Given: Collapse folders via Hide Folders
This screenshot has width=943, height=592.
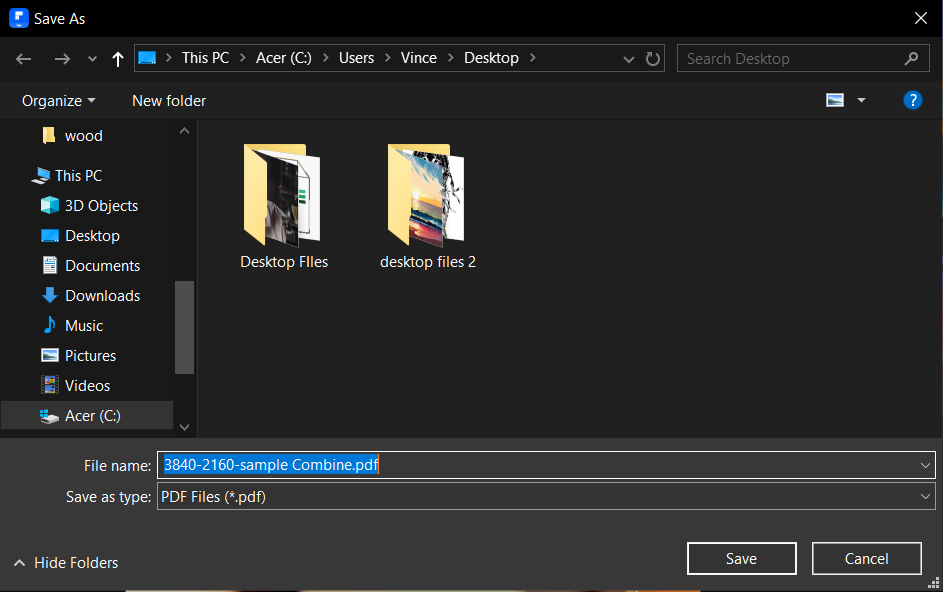Looking at the screenshot, I should coord(65,562).
